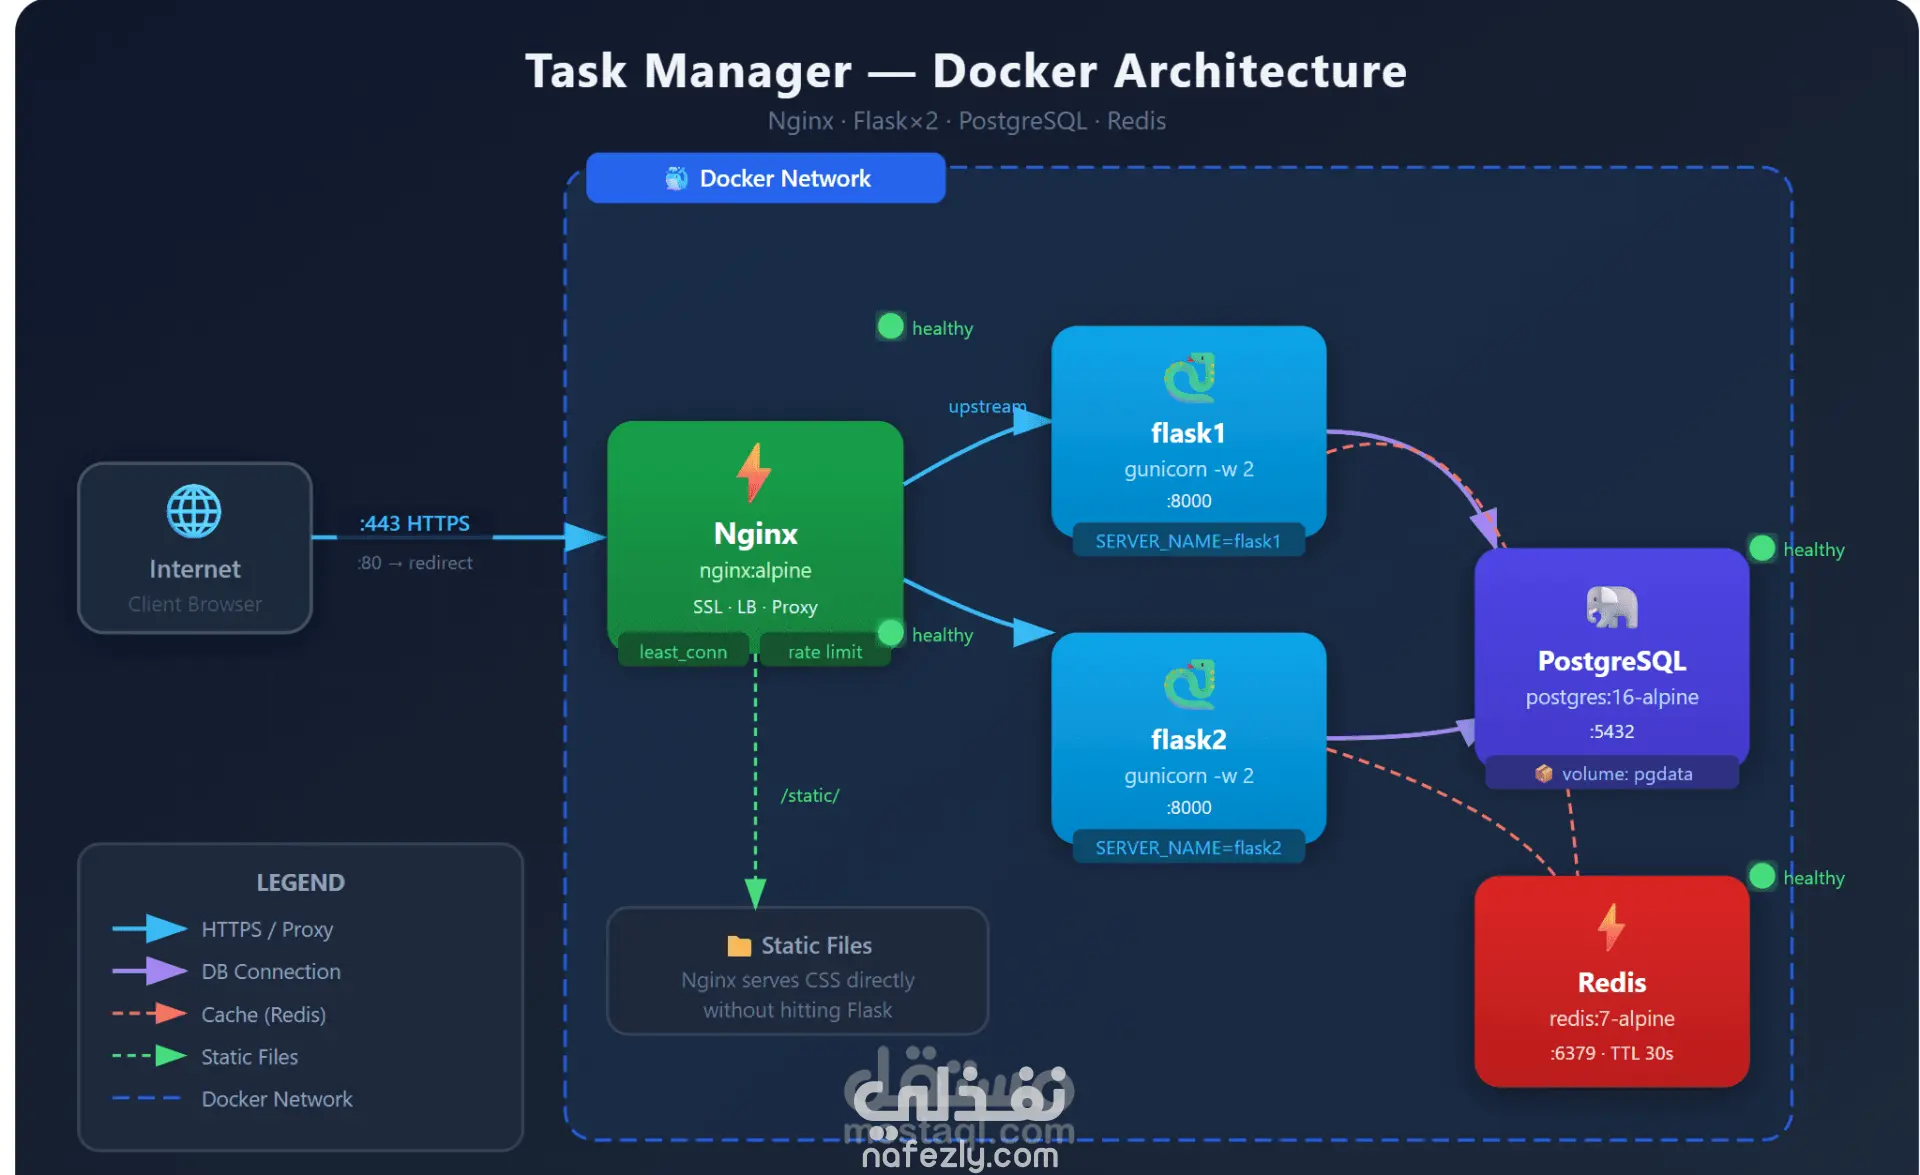This screenshot has height=1175, width=1920.
Task: Click the purple DB Connection arrow in the legend
Action: 150,971
